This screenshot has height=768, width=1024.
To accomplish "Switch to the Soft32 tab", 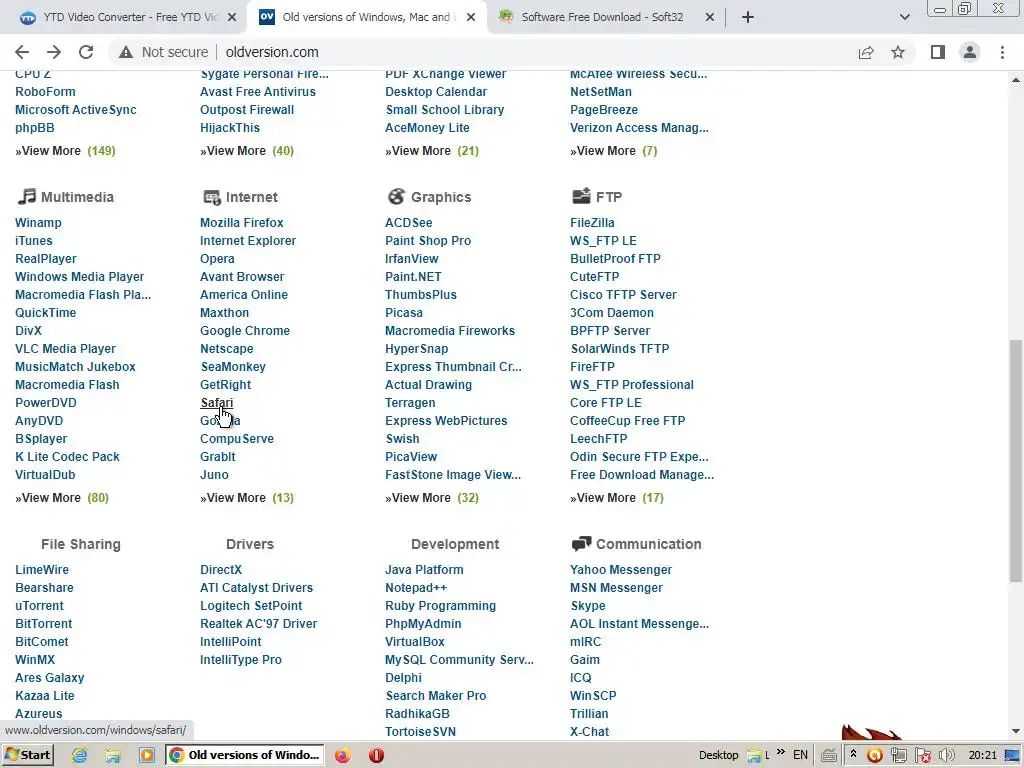I will pyautogui.click(x=606, y=18).
